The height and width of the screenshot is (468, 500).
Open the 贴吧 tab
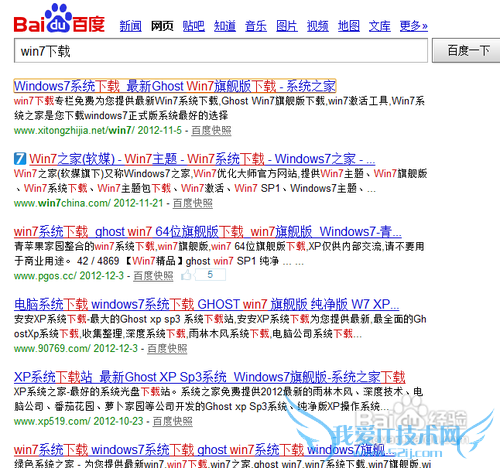[193, 26]
